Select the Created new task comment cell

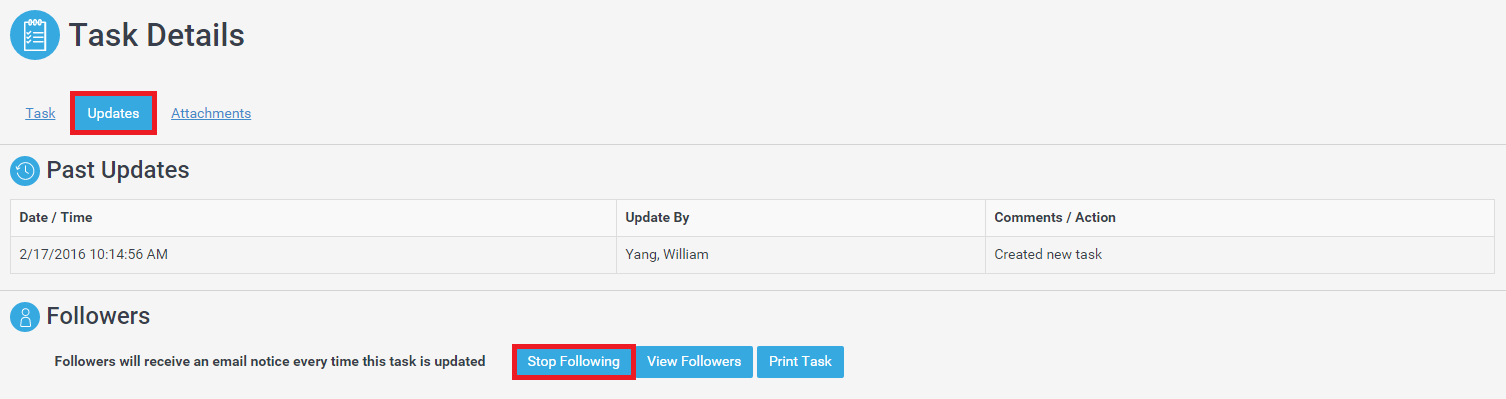[1240, 254]
